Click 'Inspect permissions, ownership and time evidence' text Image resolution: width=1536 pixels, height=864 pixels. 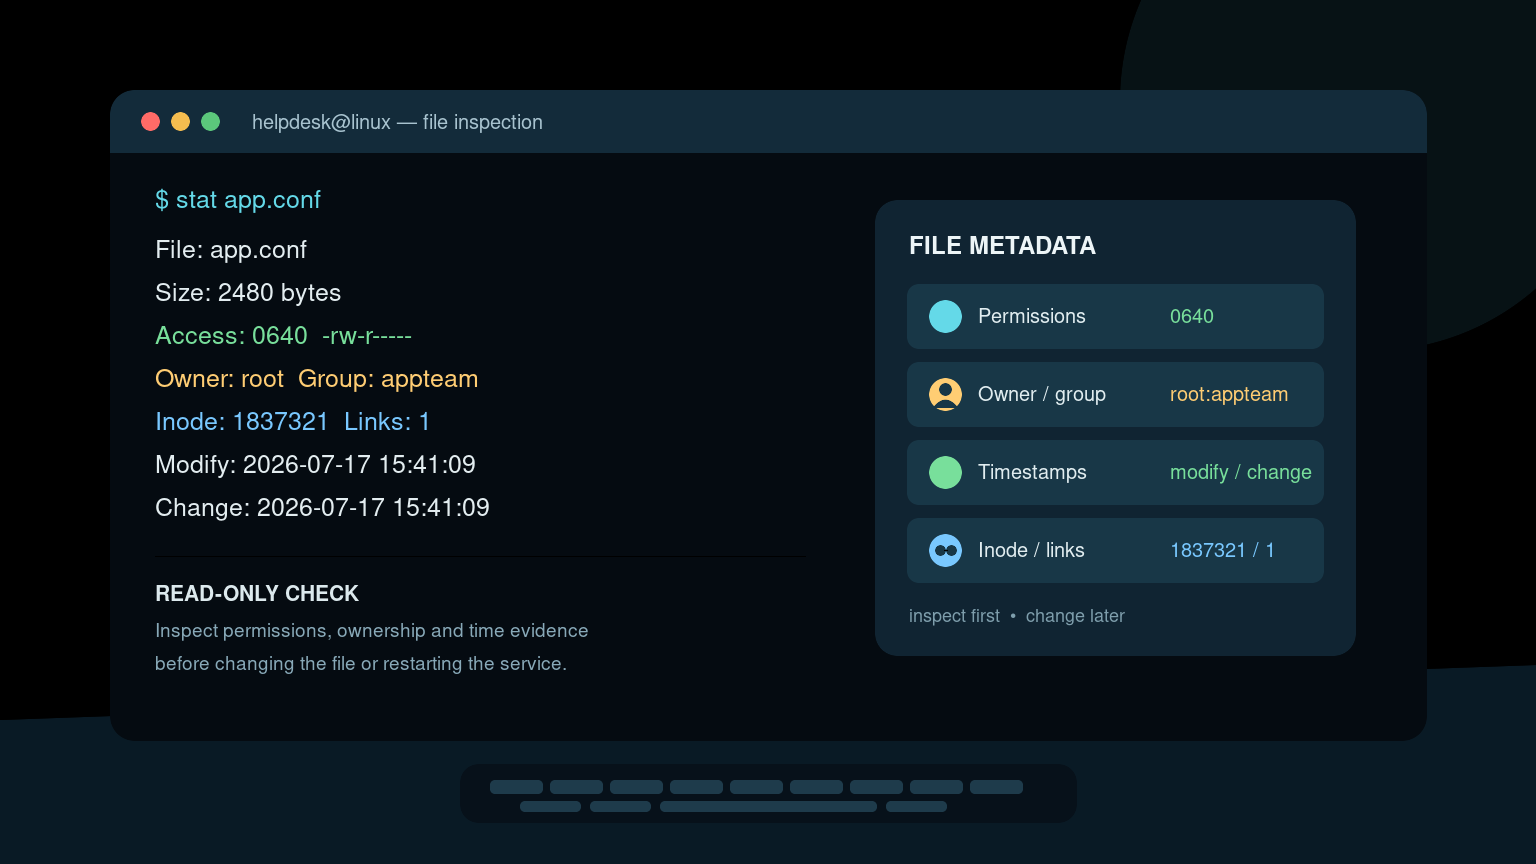(372, 631)
